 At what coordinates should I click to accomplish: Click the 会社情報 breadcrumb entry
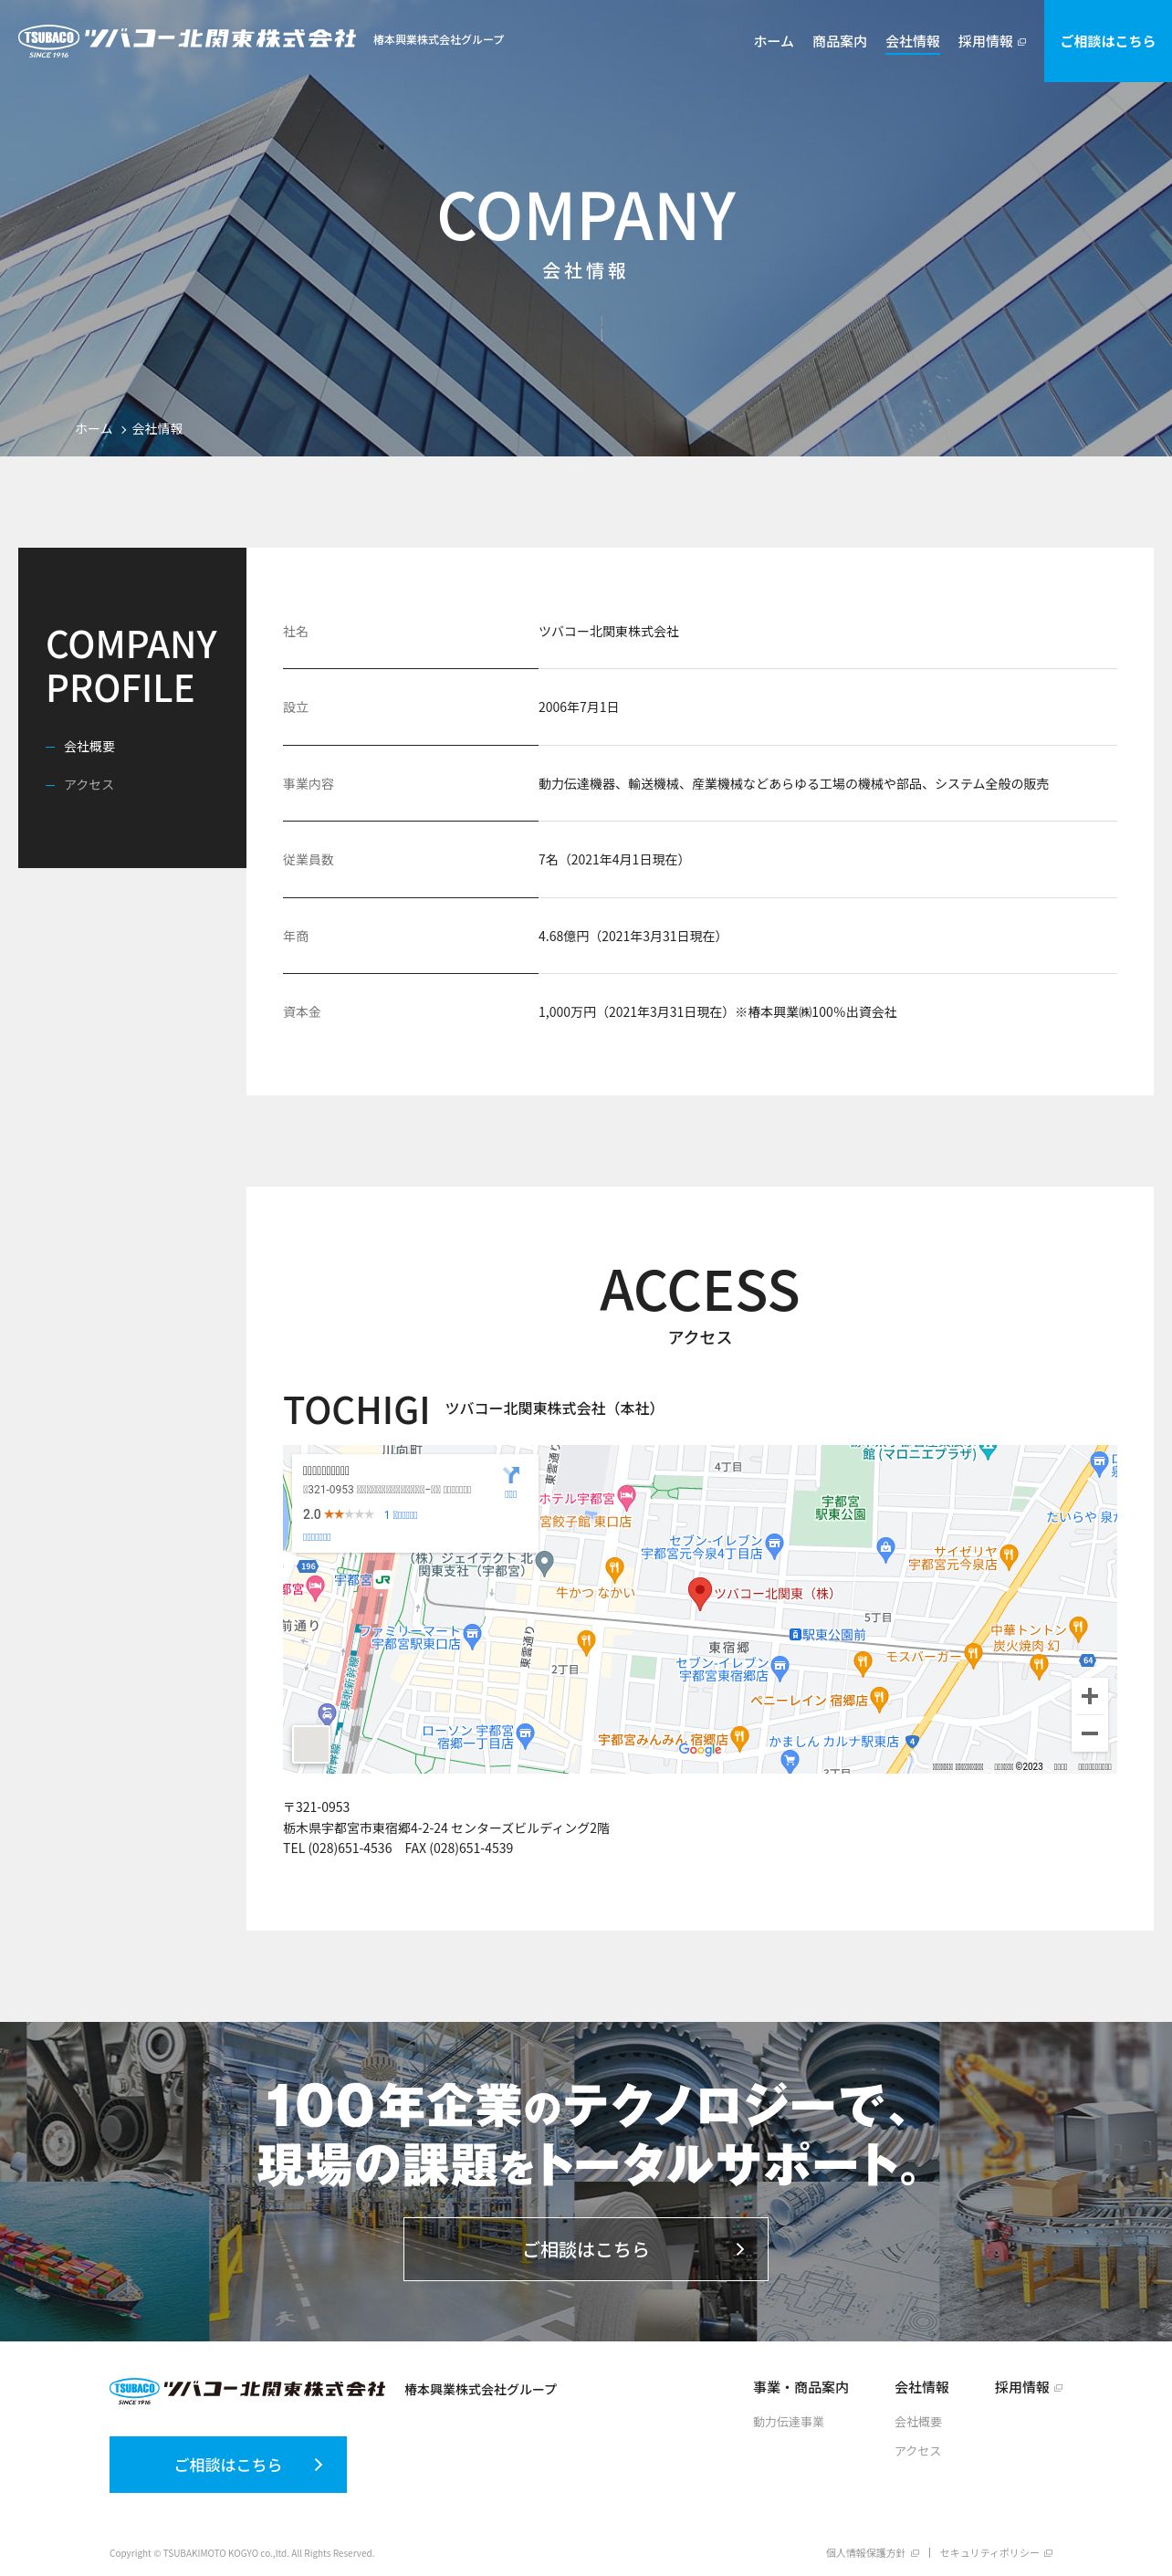(x=157, y=429)
